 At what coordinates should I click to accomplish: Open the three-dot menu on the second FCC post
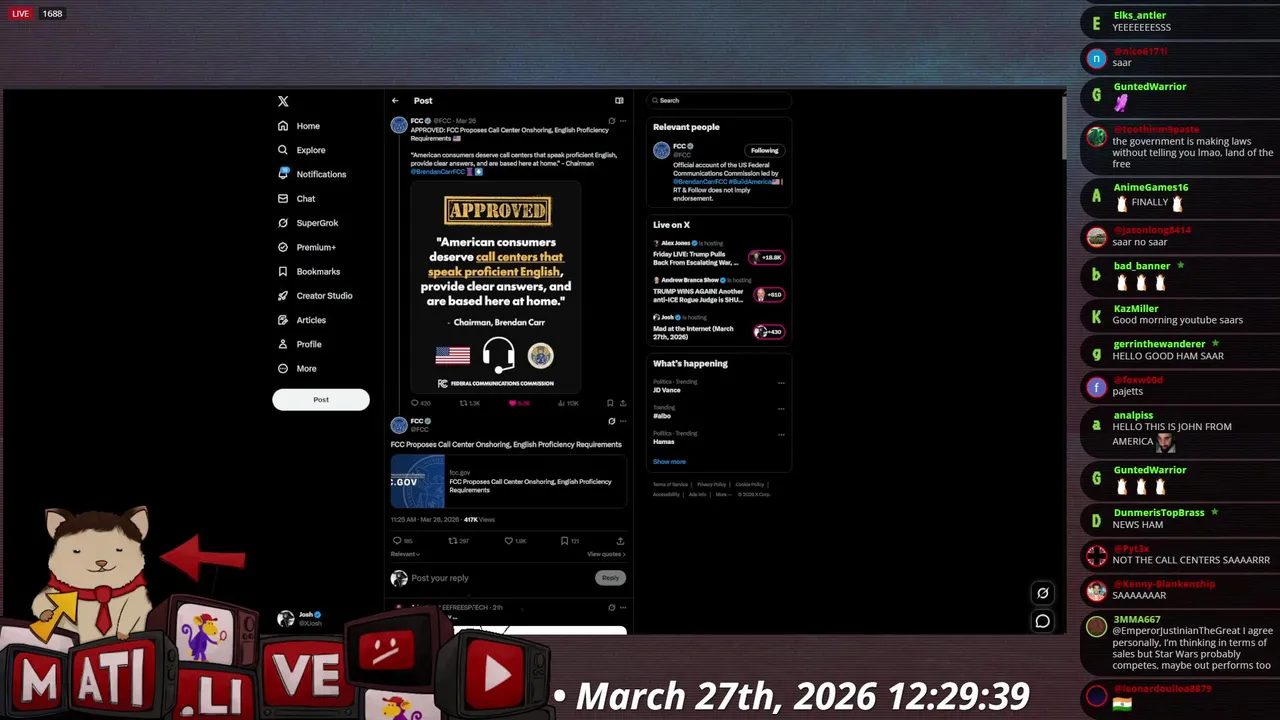click(x=623, y=421)
